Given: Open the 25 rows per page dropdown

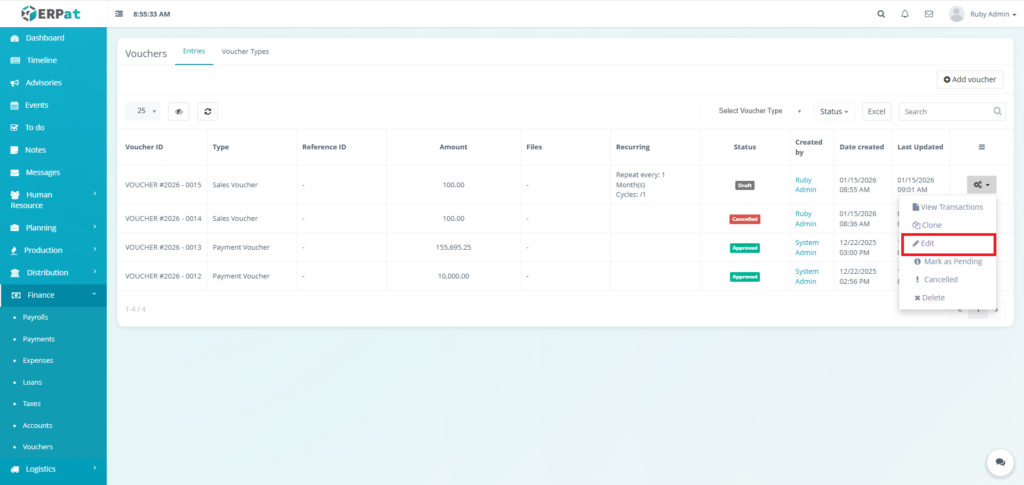Looking at the screenshot, I should coord(142,112).
